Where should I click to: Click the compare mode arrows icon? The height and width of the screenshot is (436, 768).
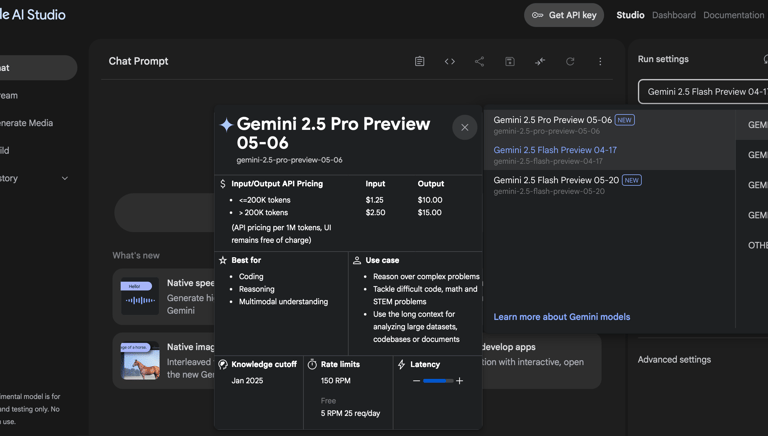pyautogui.click(x=540, y=62)
